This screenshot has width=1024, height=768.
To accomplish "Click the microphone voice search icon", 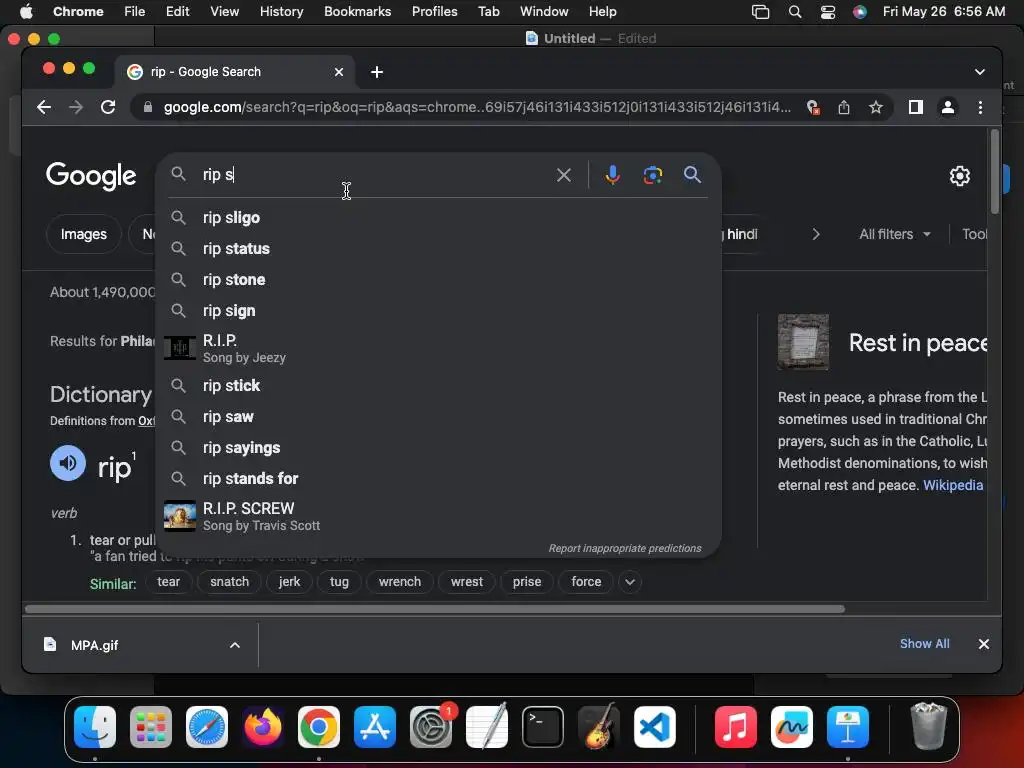I will tap(612, 175).
